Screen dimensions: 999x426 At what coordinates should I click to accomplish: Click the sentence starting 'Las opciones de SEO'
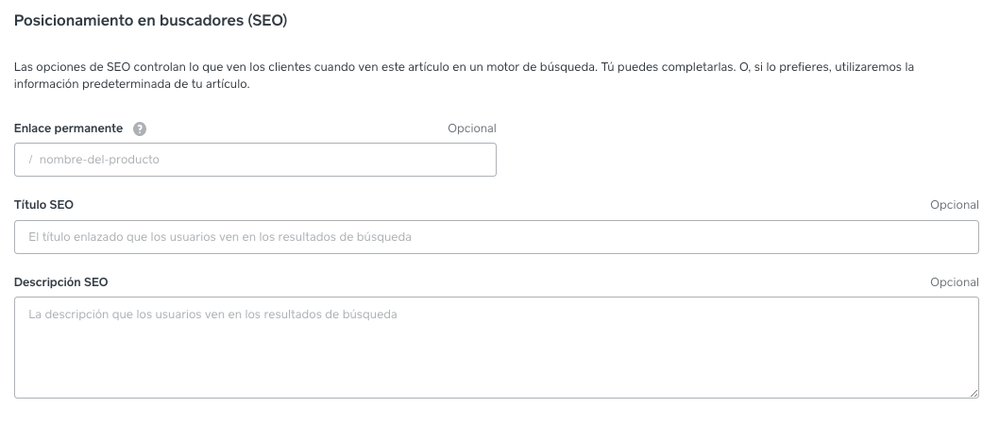coord(300,67)
